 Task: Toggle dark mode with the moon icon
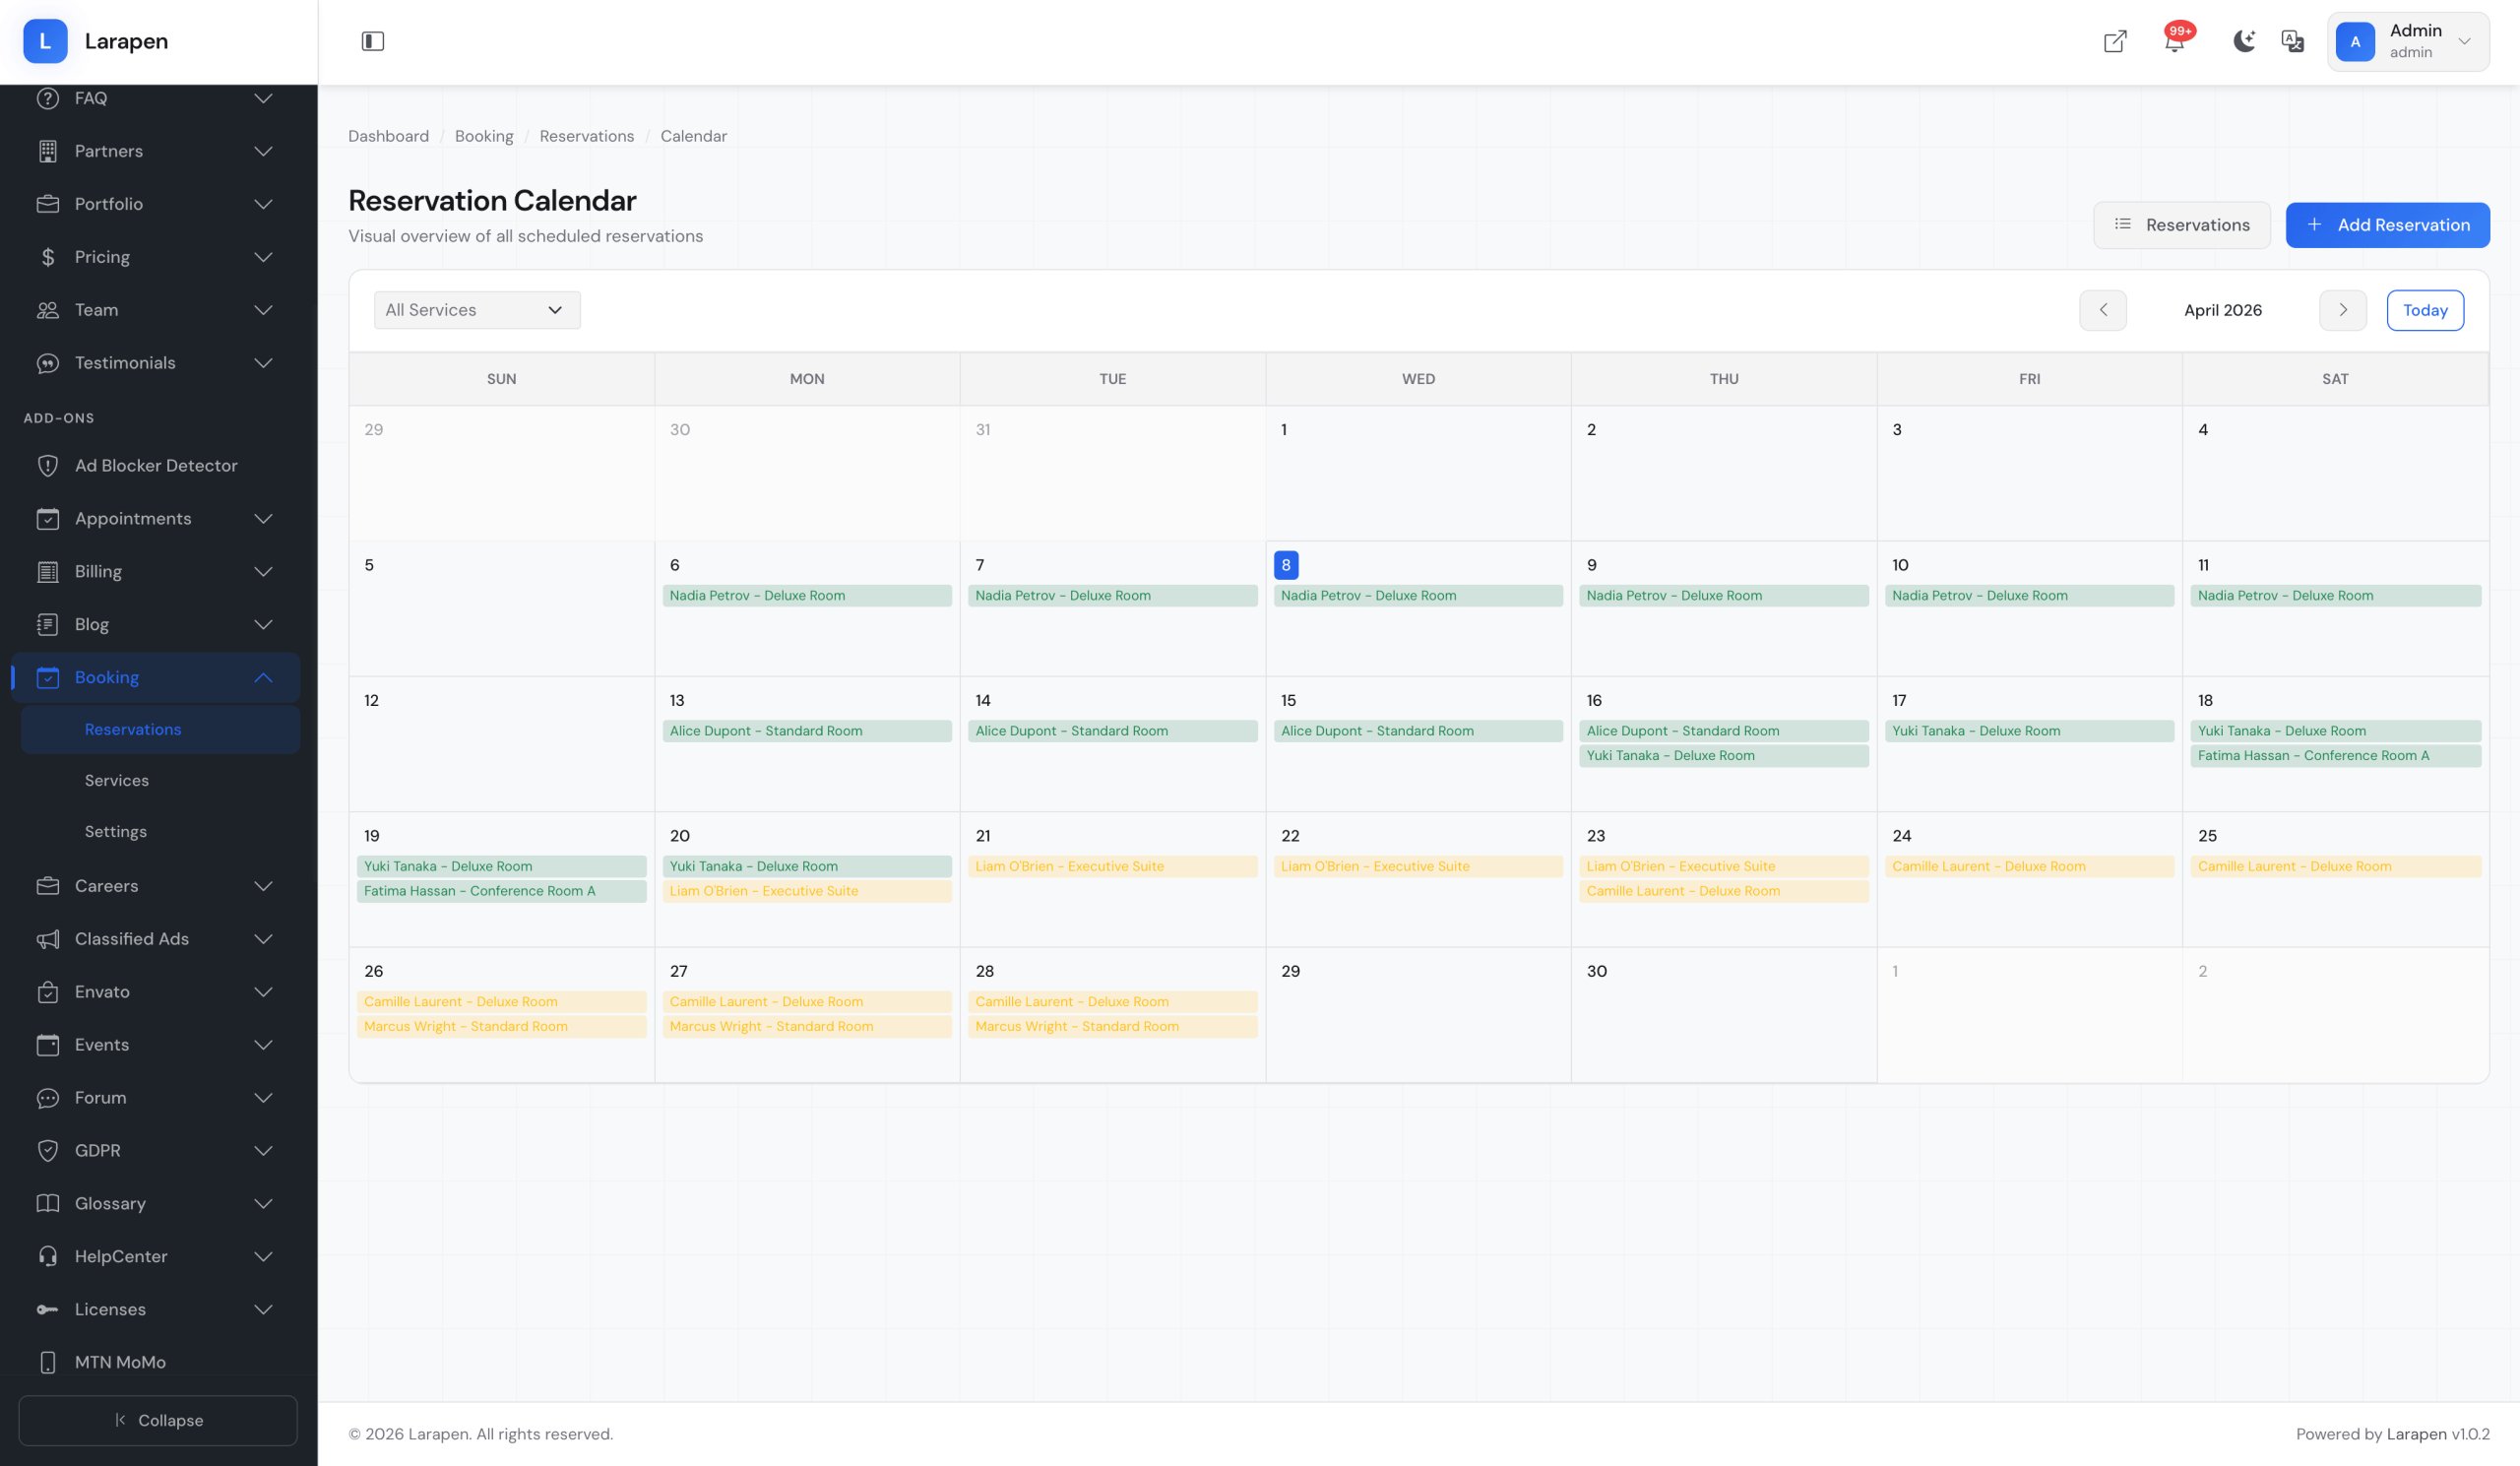[x=2243, y=41]
